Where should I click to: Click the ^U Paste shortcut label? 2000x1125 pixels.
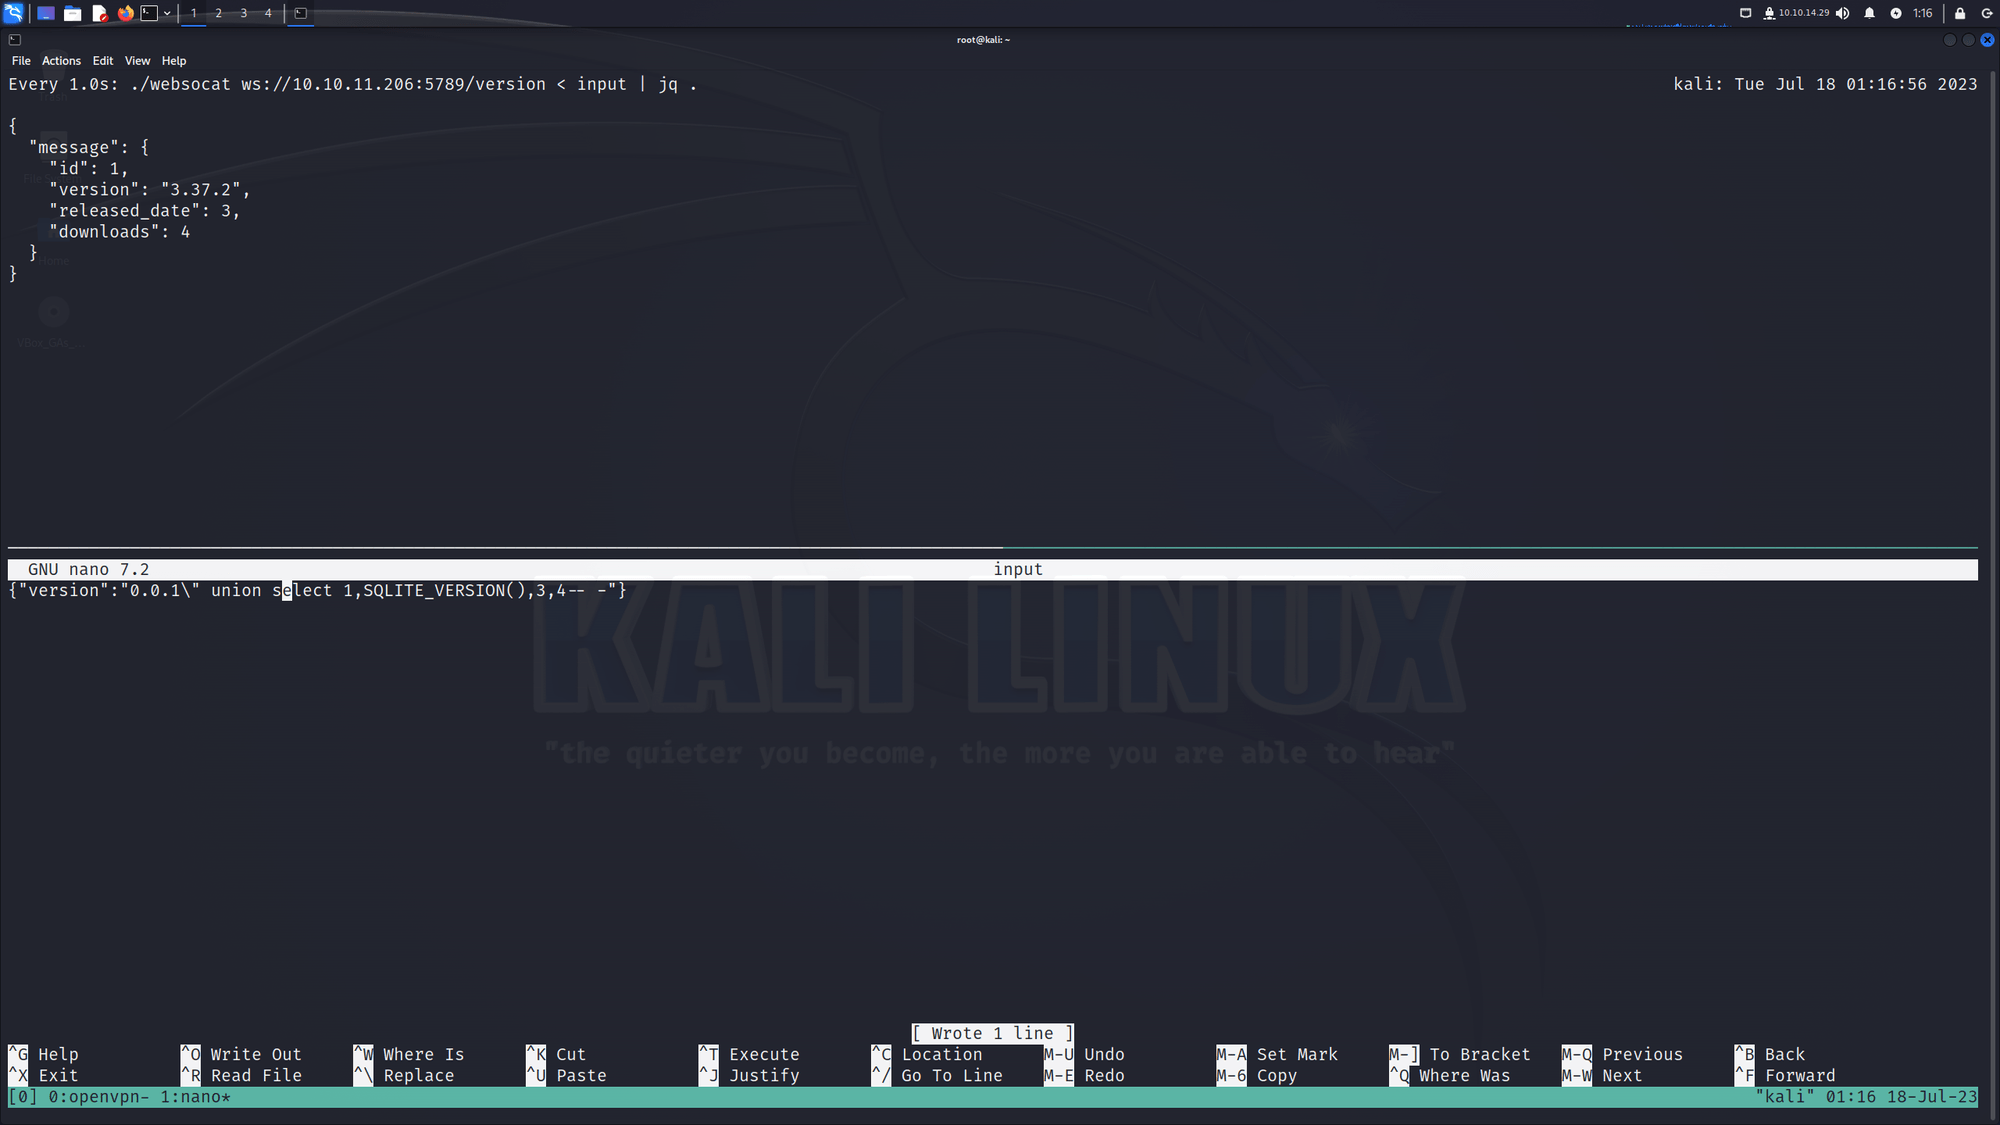(566, 1075)
